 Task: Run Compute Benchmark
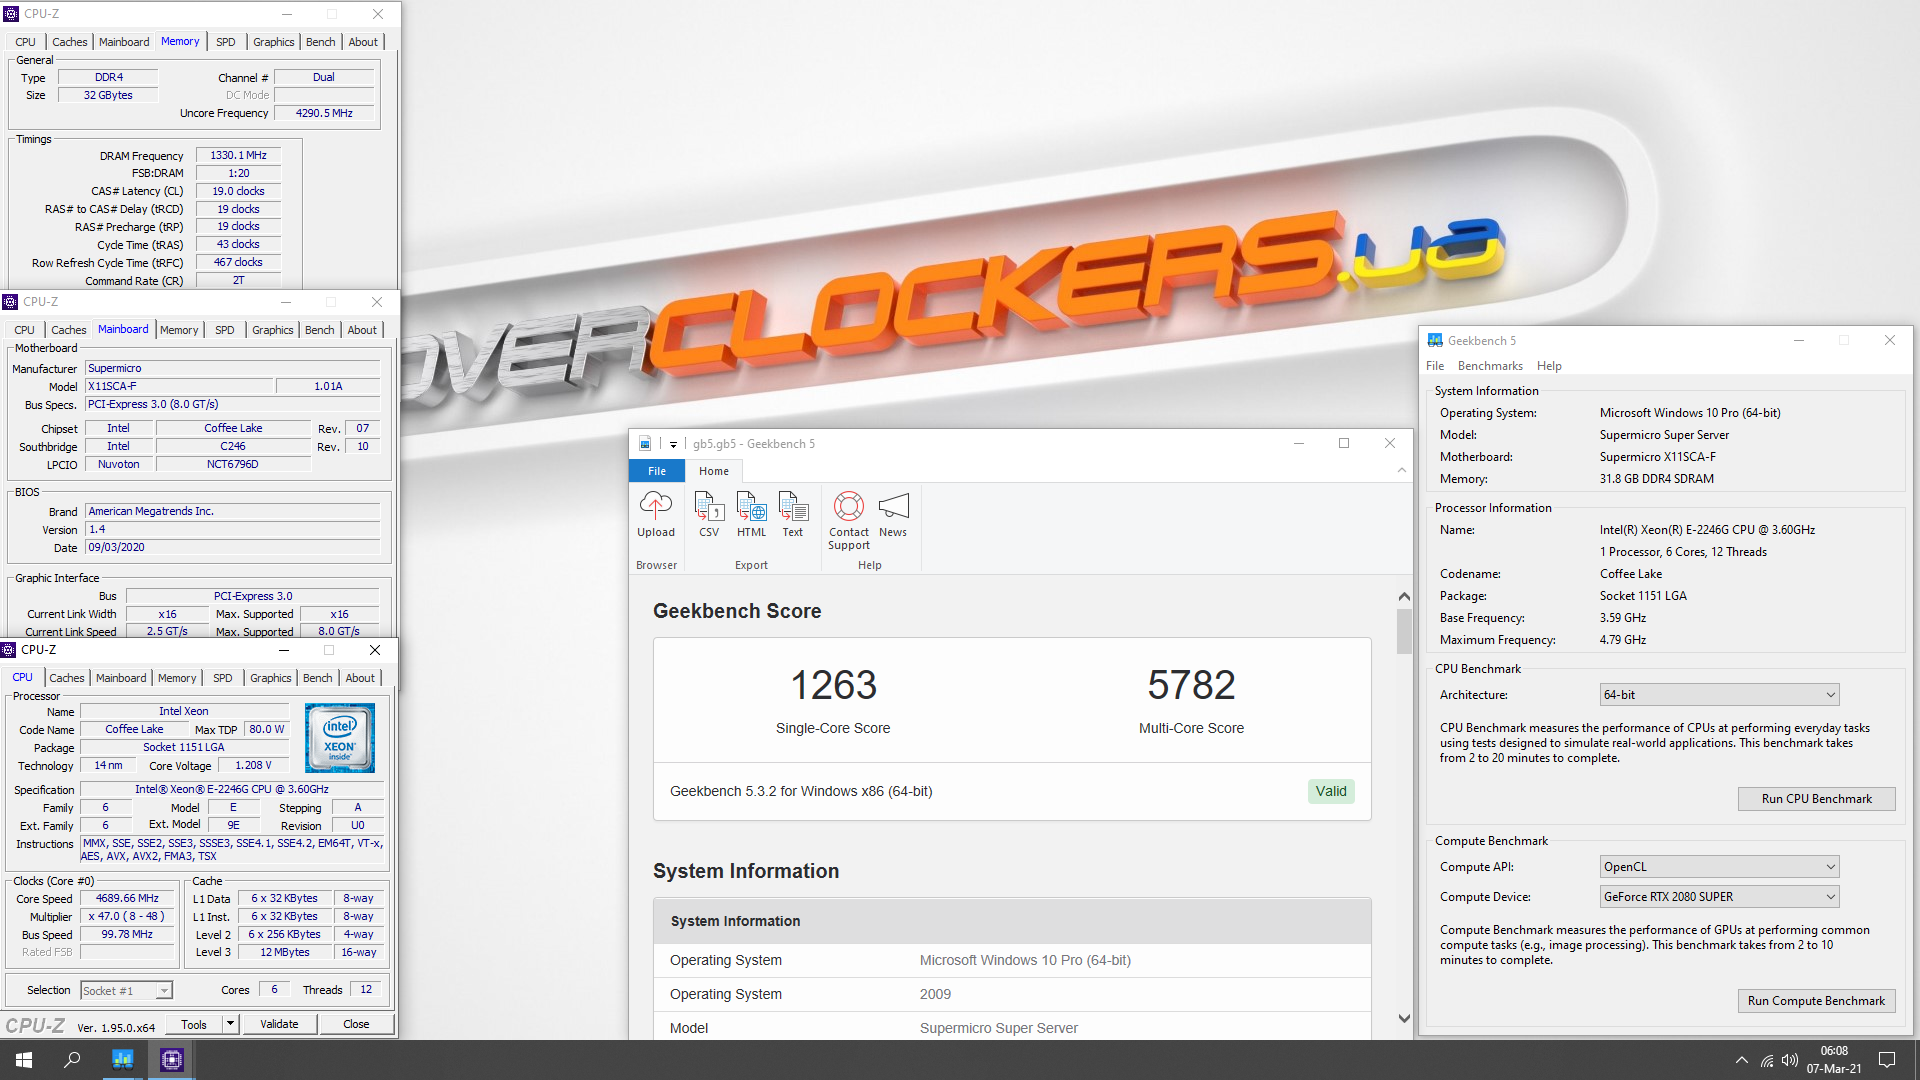click(1816, 1001)
